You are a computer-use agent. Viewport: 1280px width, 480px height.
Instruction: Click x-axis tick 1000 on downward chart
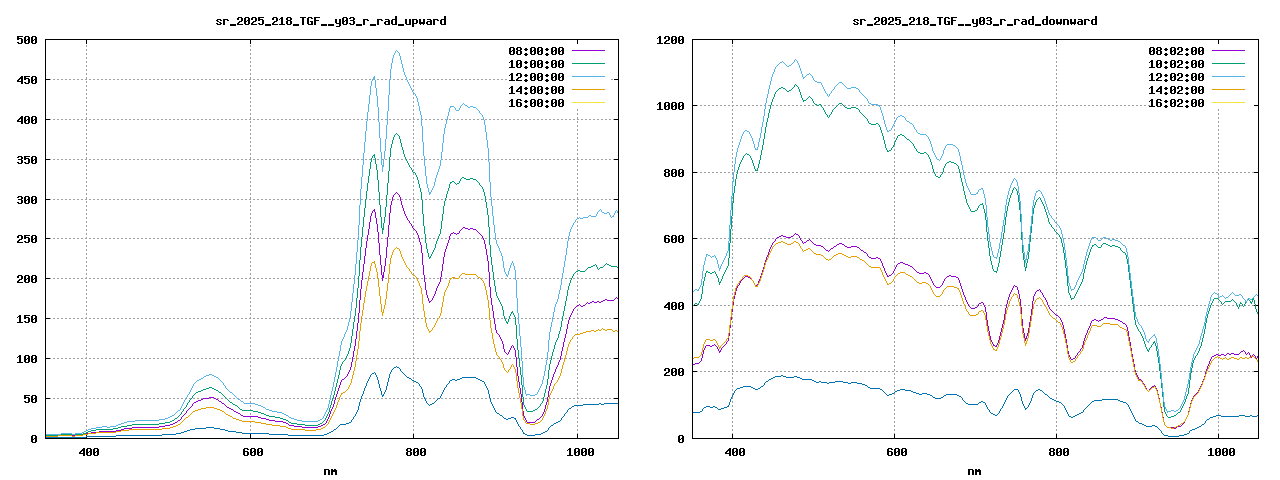click(x=1220, y=453)
